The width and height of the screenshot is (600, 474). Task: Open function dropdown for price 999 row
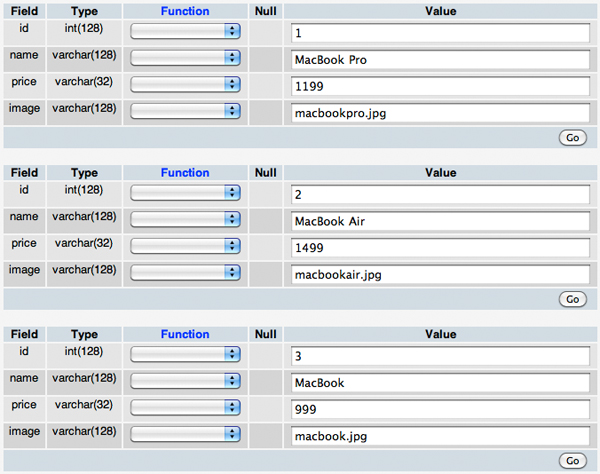coord(185,407)
